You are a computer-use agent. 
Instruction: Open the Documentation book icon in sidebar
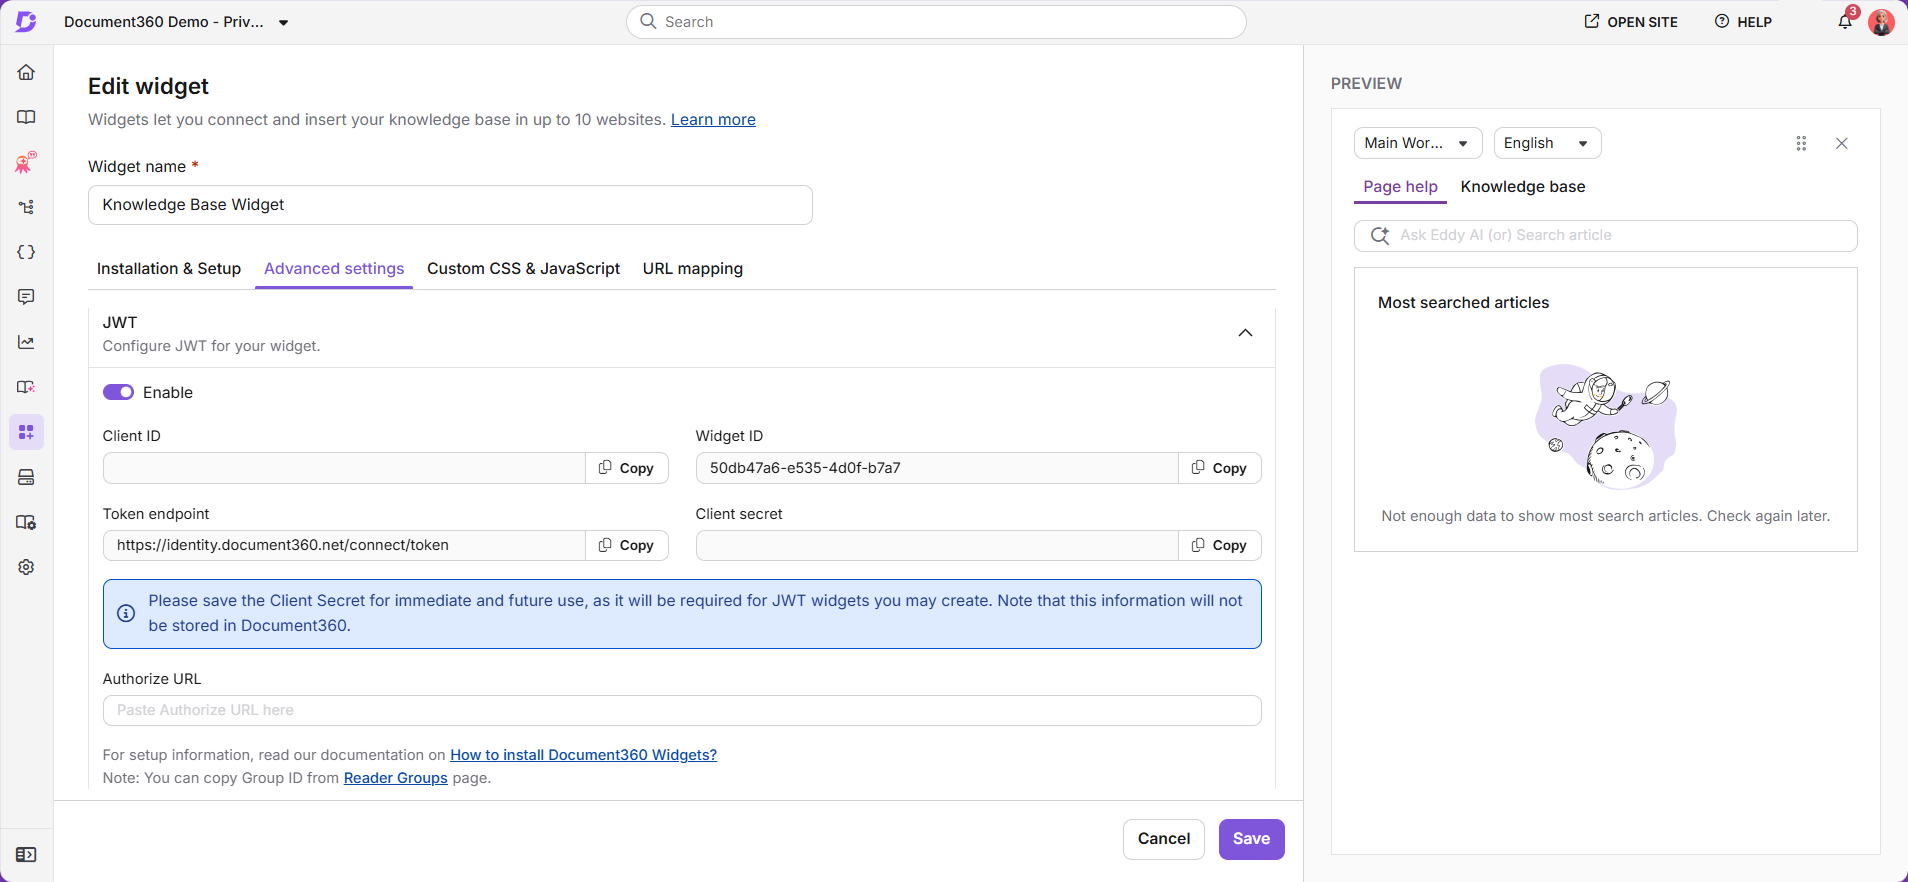click(x=26, y=117)
